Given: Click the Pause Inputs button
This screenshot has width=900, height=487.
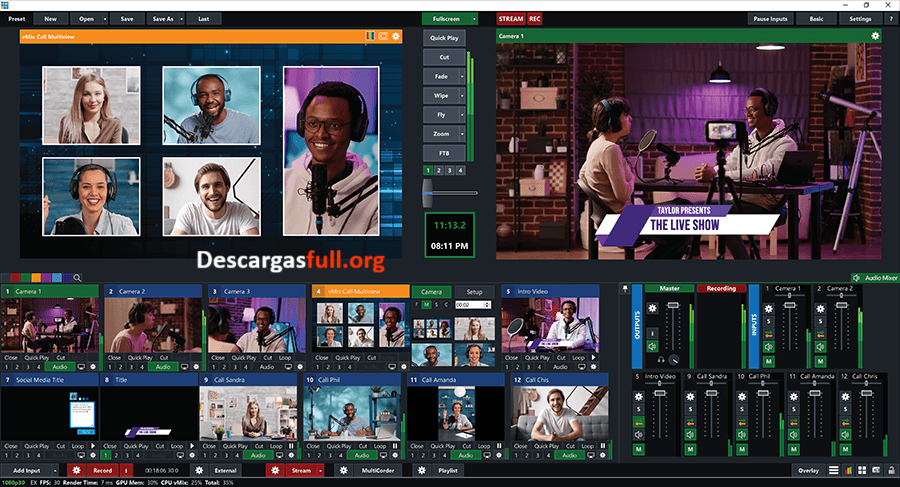Looking at the screenshot, I should coord(770,19).
